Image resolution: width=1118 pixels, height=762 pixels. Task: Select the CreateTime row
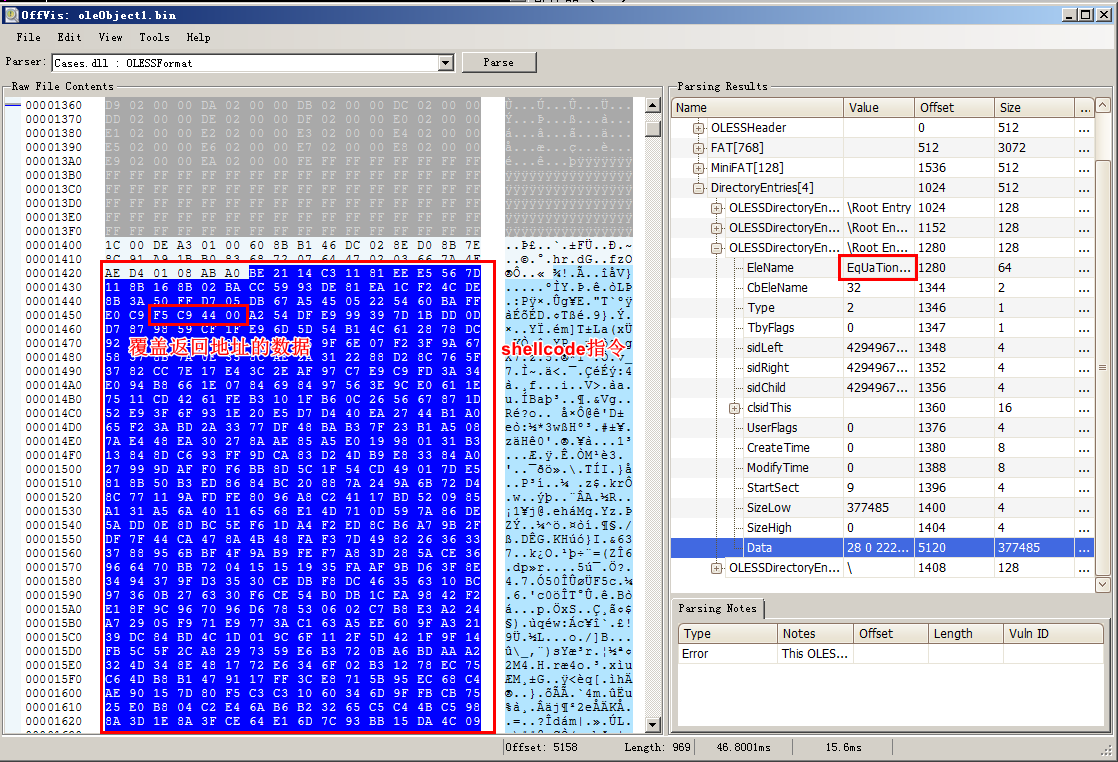click(883, 448)
